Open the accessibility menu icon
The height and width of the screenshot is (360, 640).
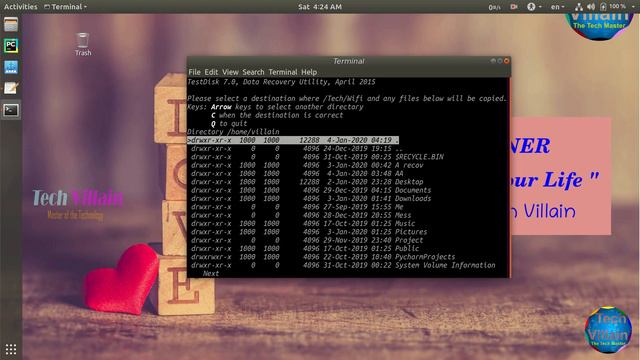pos(534,7)
